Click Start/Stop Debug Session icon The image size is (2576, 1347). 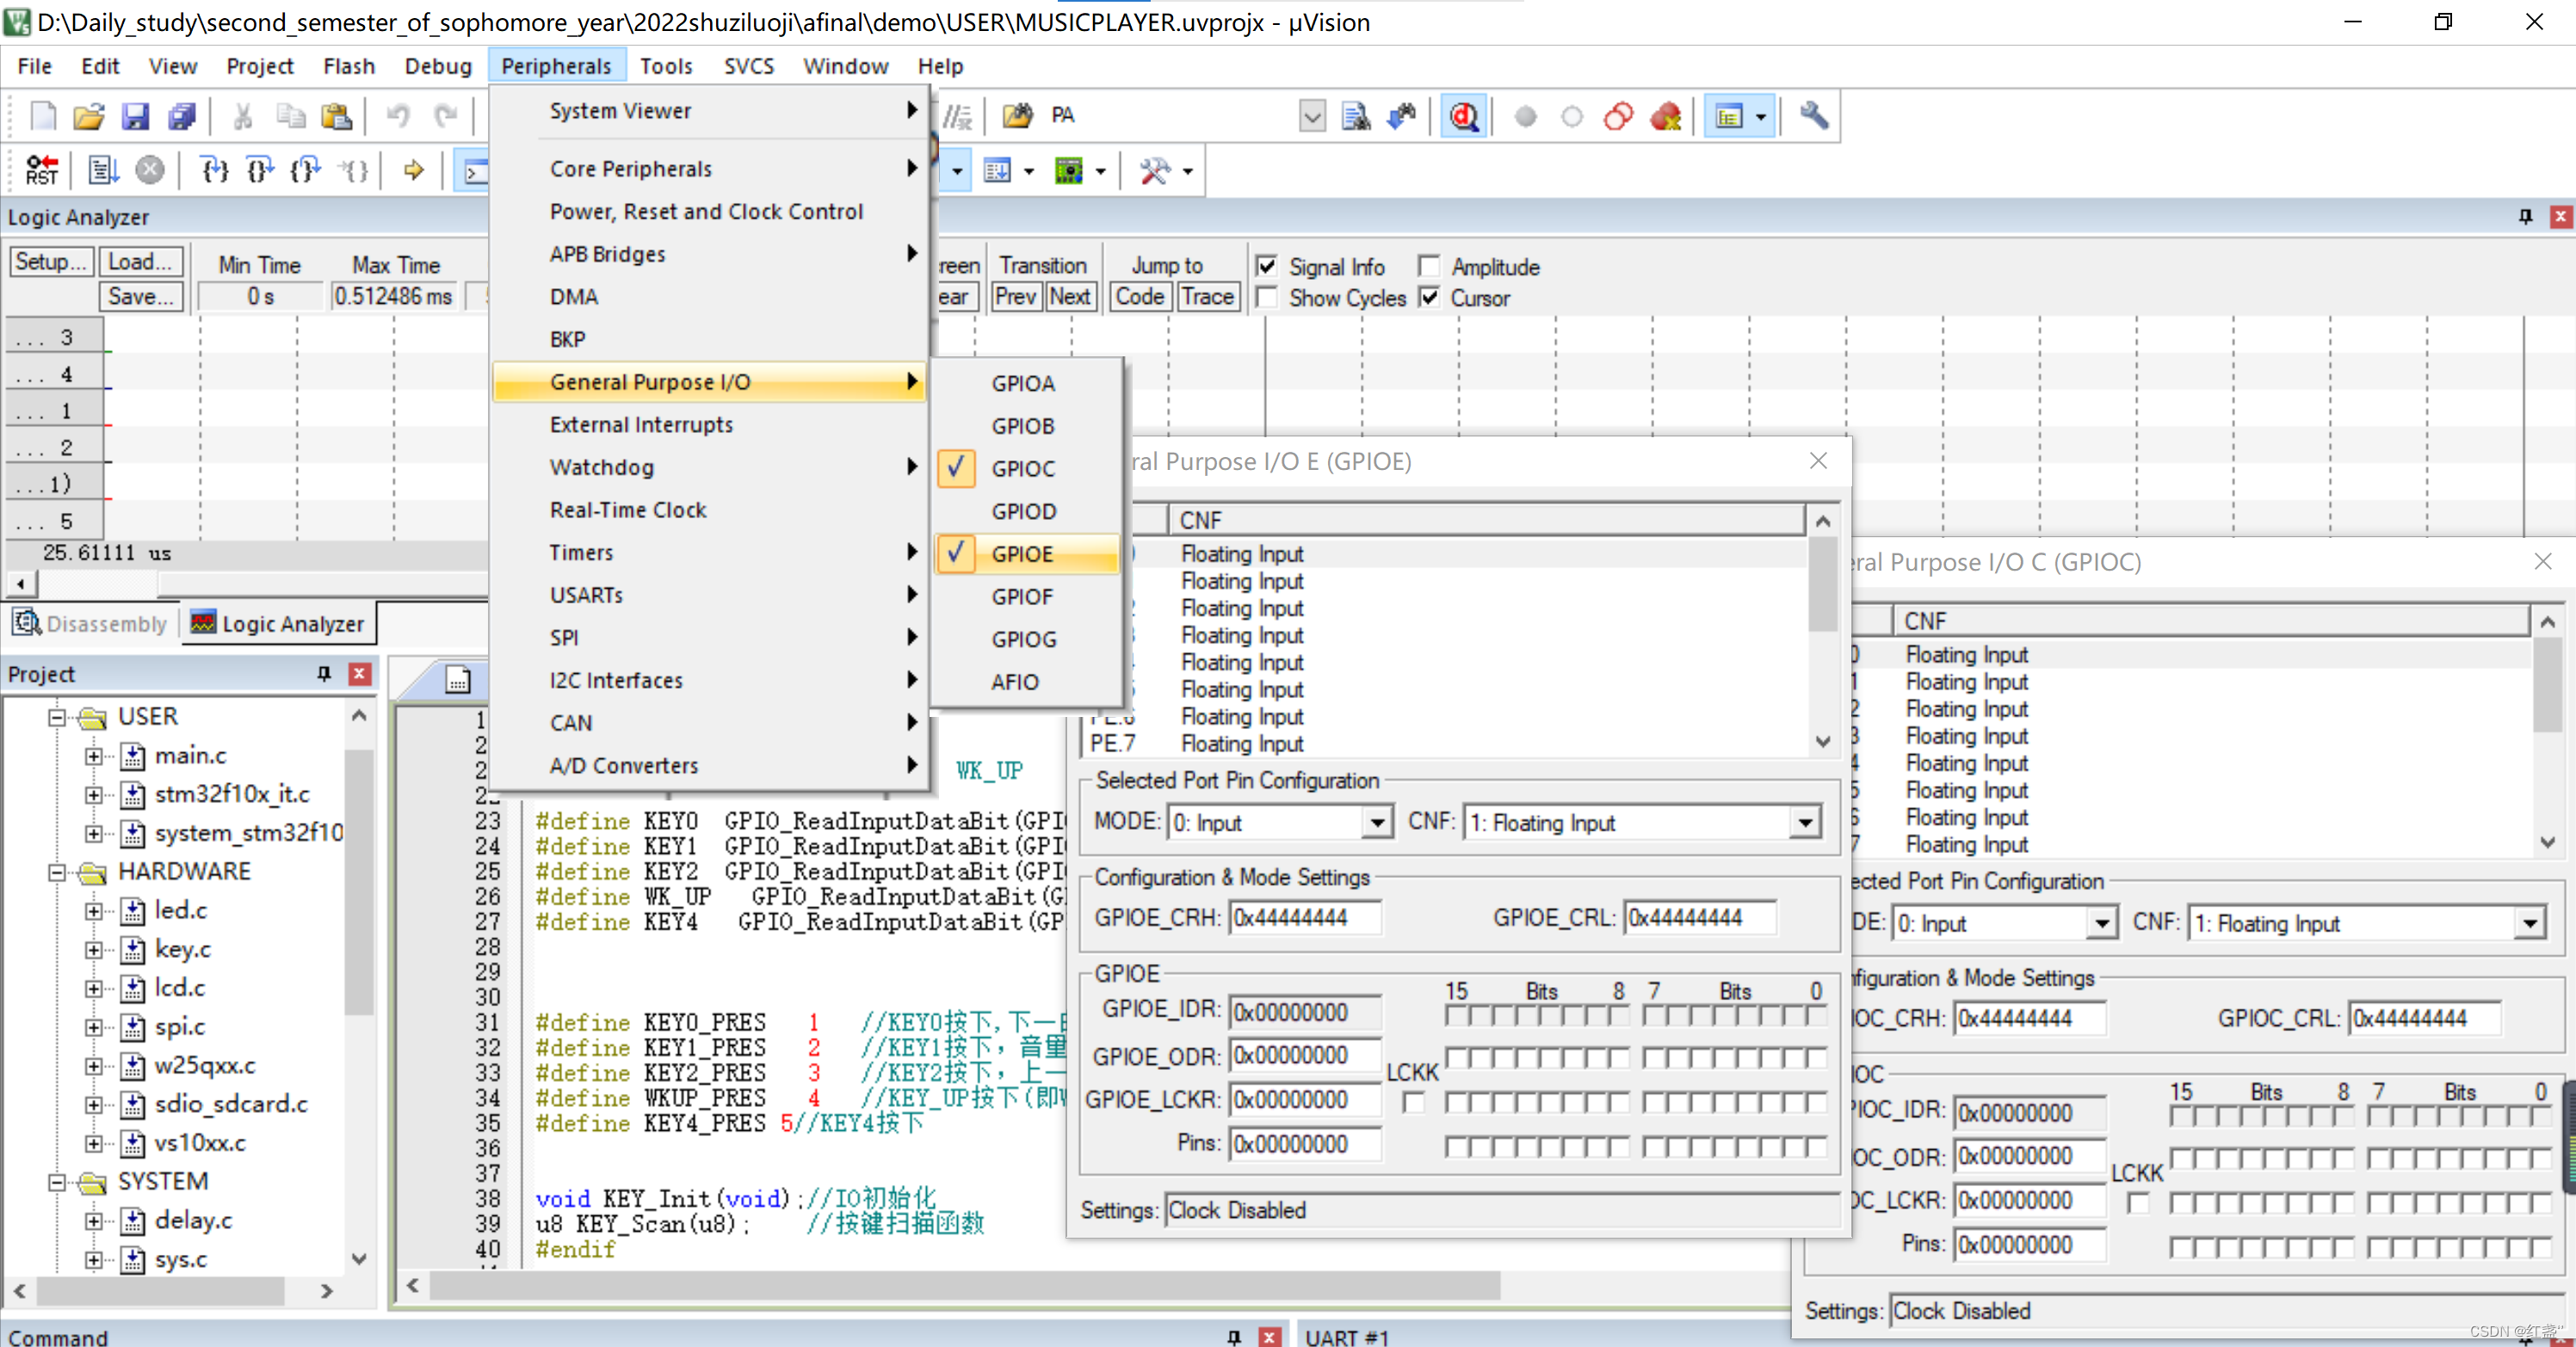(x=1463, y=116)
